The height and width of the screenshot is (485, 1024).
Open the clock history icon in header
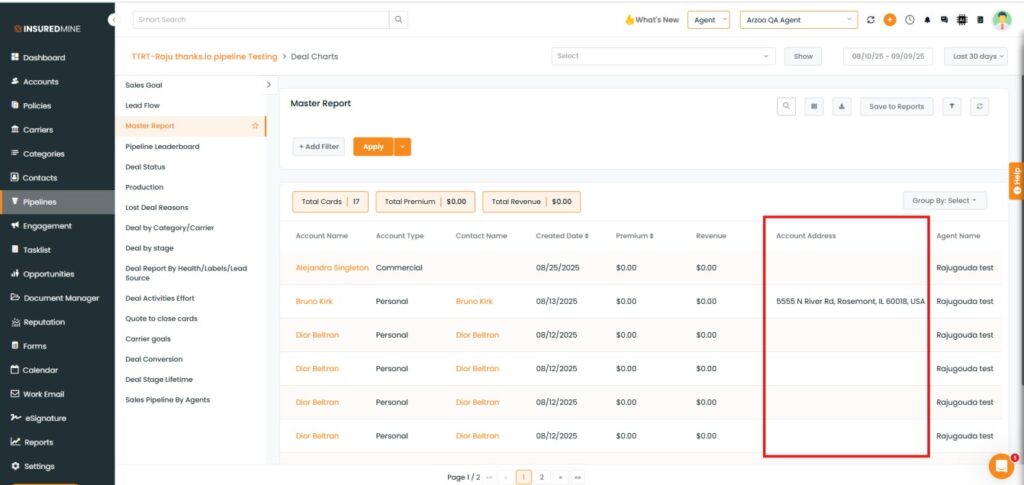(909, 20)
